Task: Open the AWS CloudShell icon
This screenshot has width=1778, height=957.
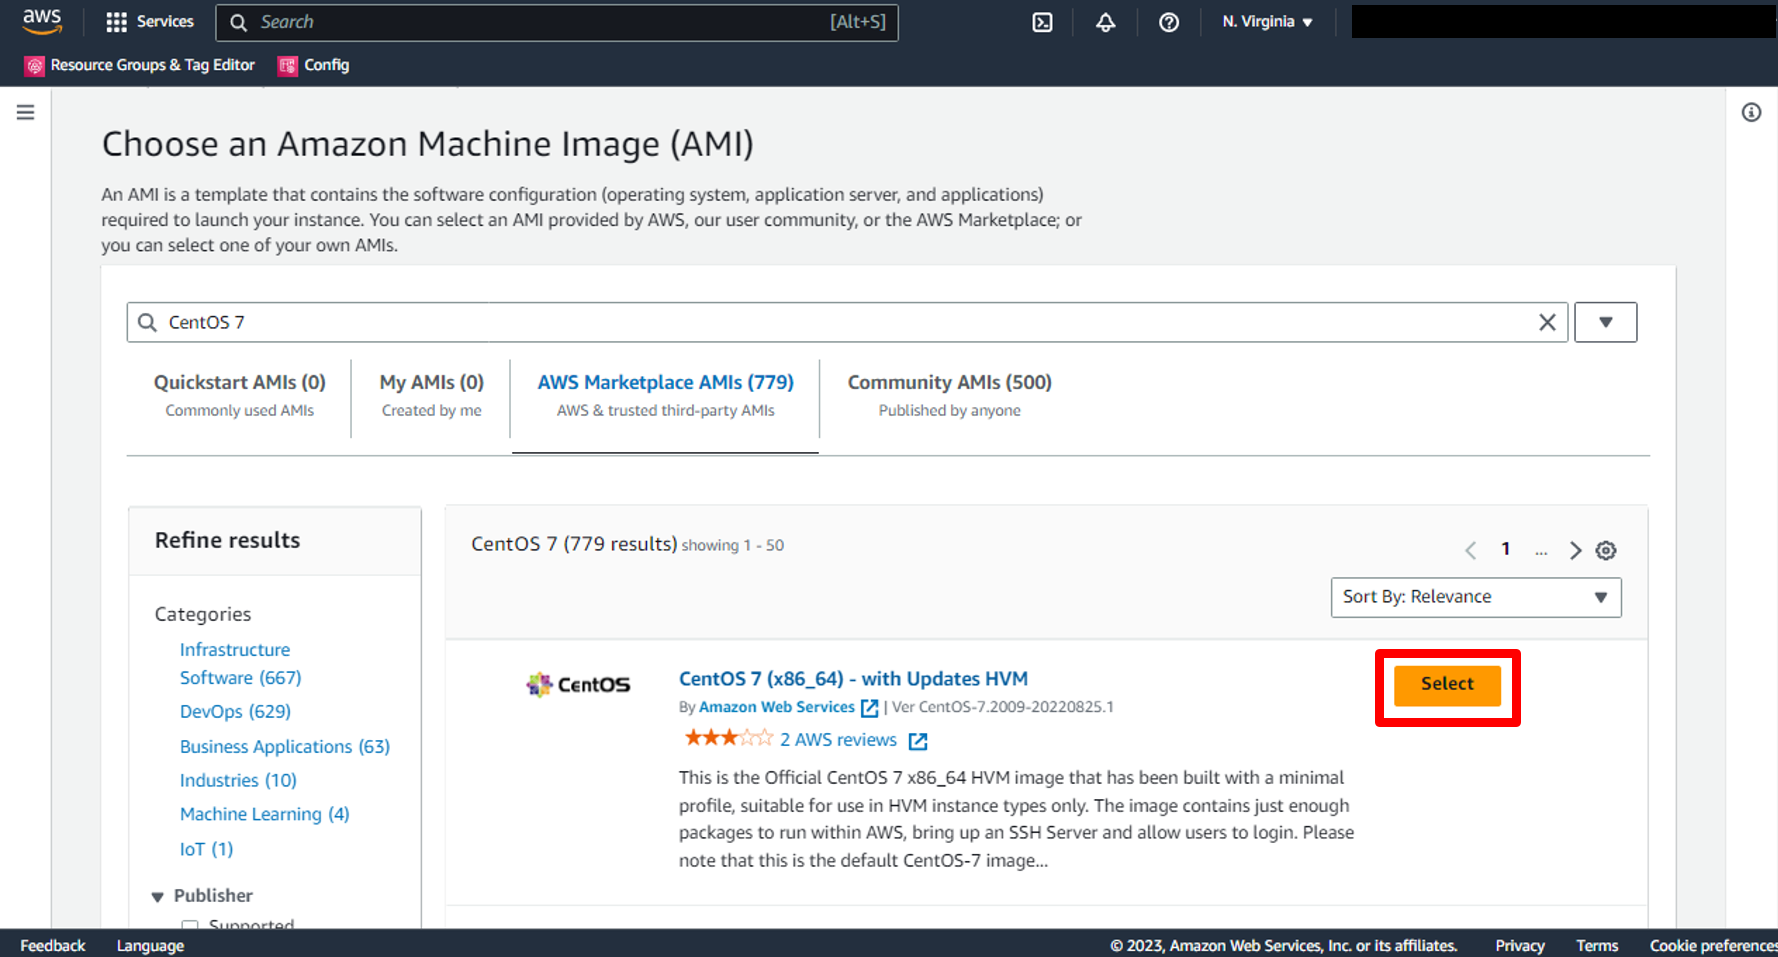Action: click(1042, 22)
